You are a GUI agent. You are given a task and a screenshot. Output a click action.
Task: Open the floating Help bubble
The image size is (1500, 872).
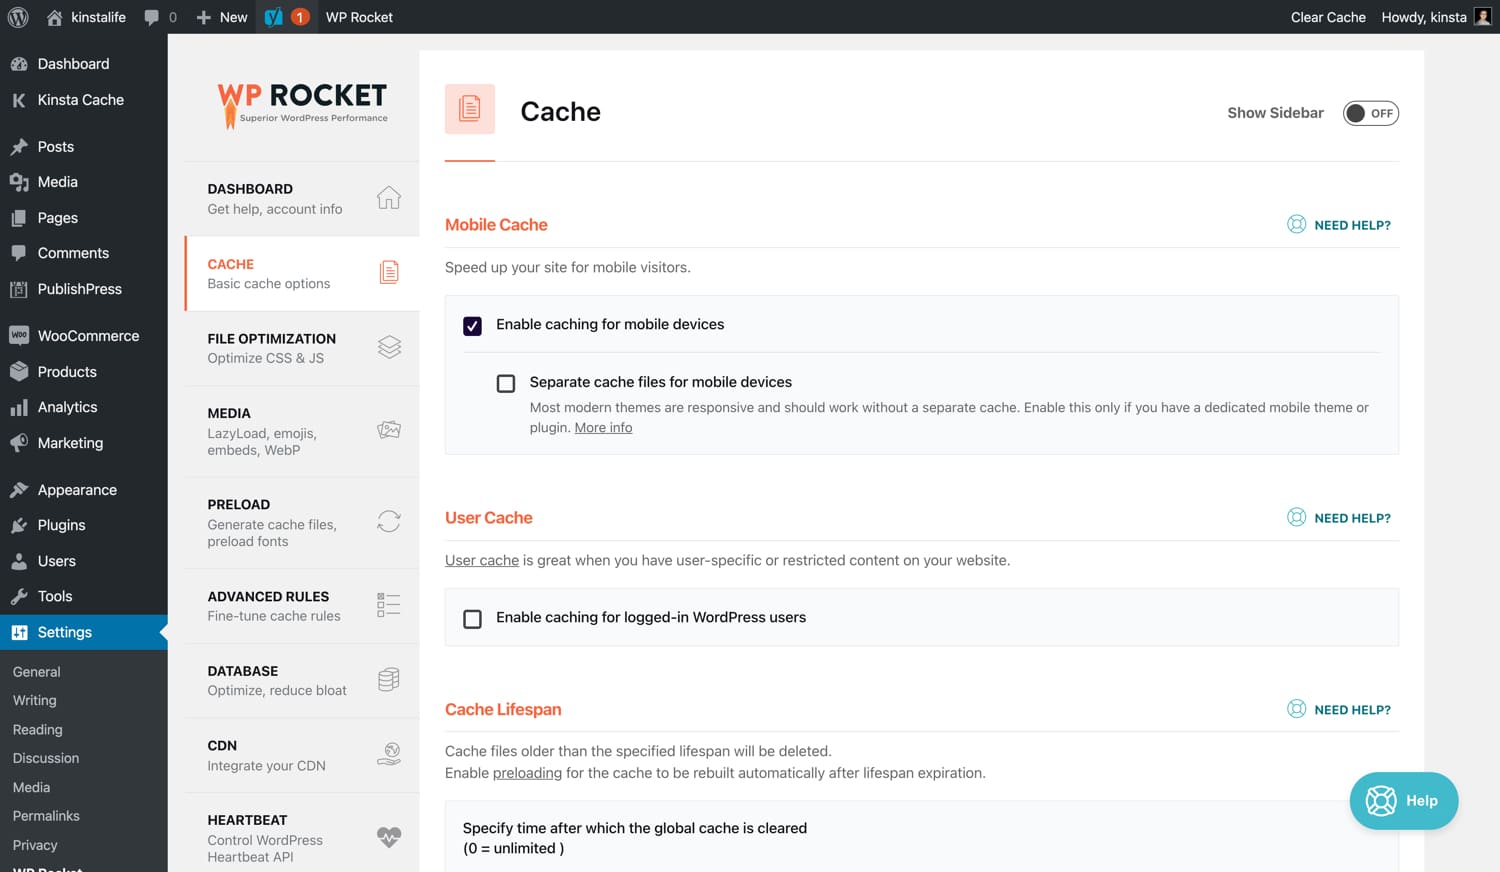click(1403, 800)
